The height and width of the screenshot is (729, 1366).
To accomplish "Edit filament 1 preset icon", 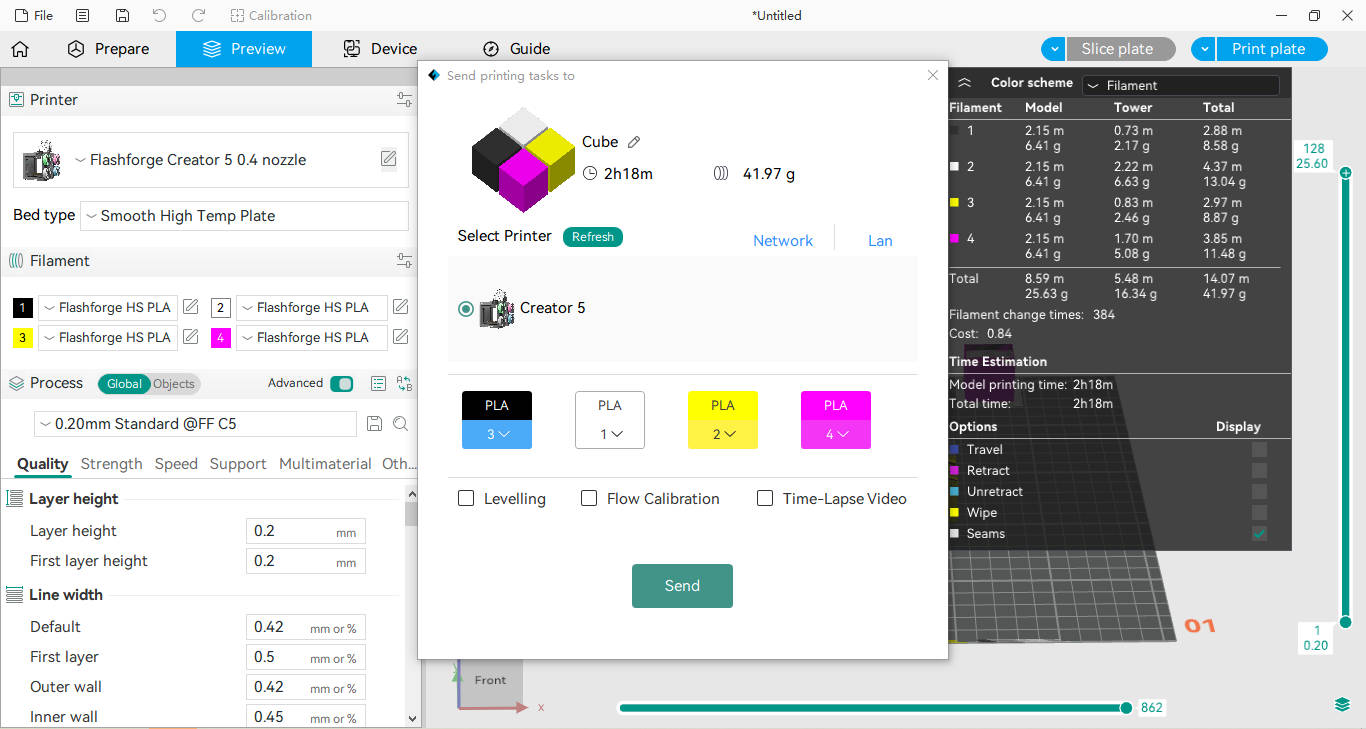I will (x=191, y=307).
